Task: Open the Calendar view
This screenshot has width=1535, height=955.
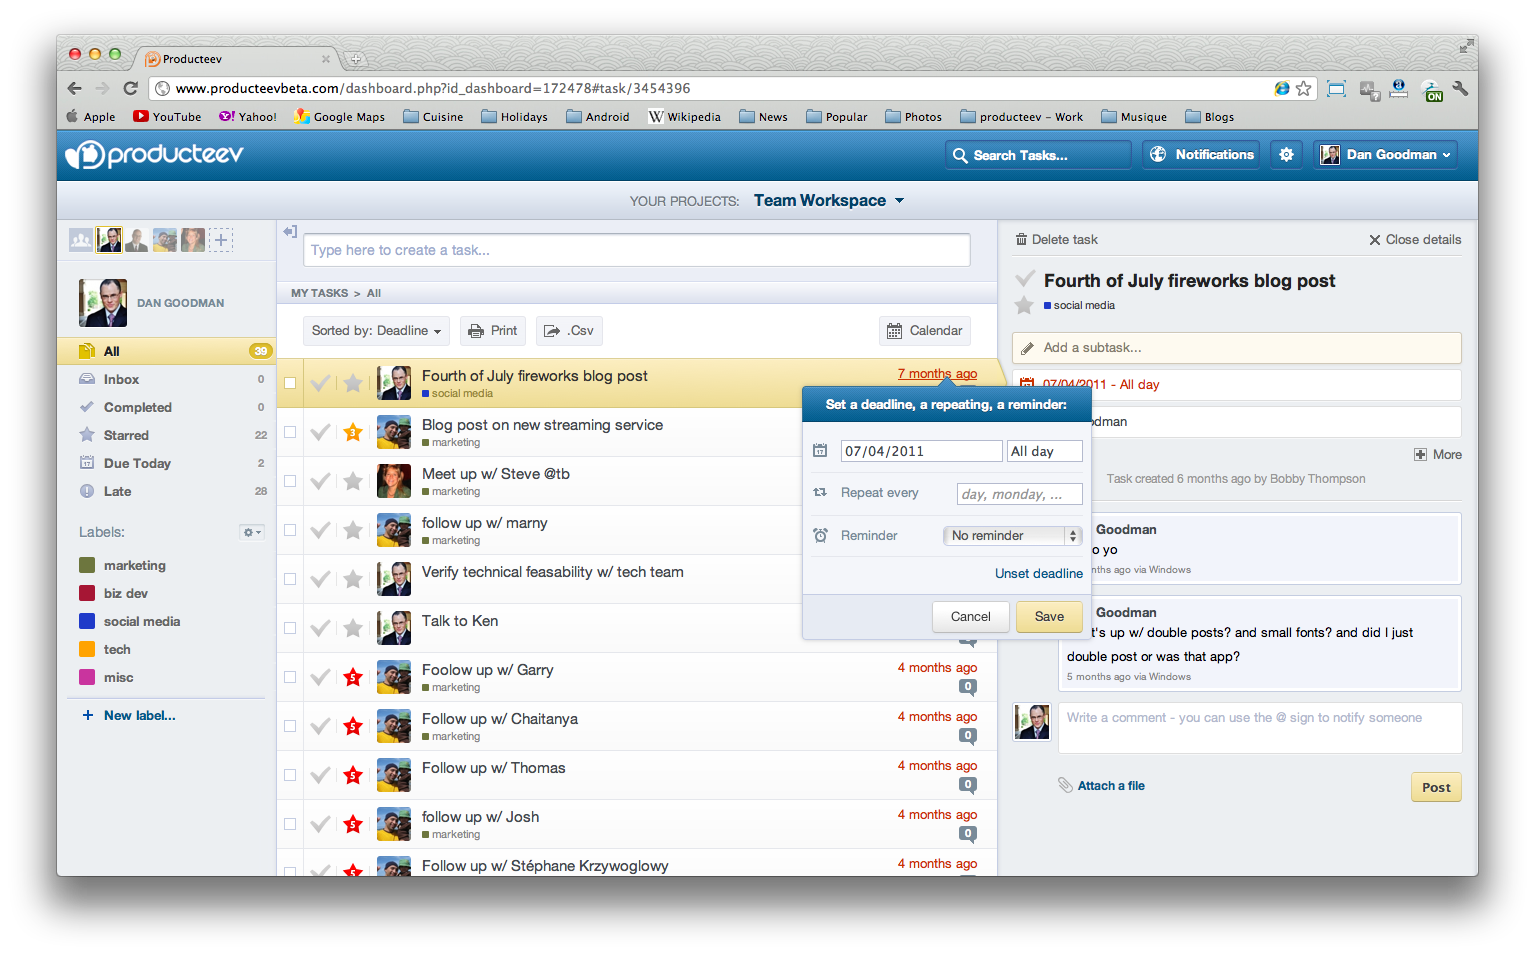Action: [x=925, y=331]
